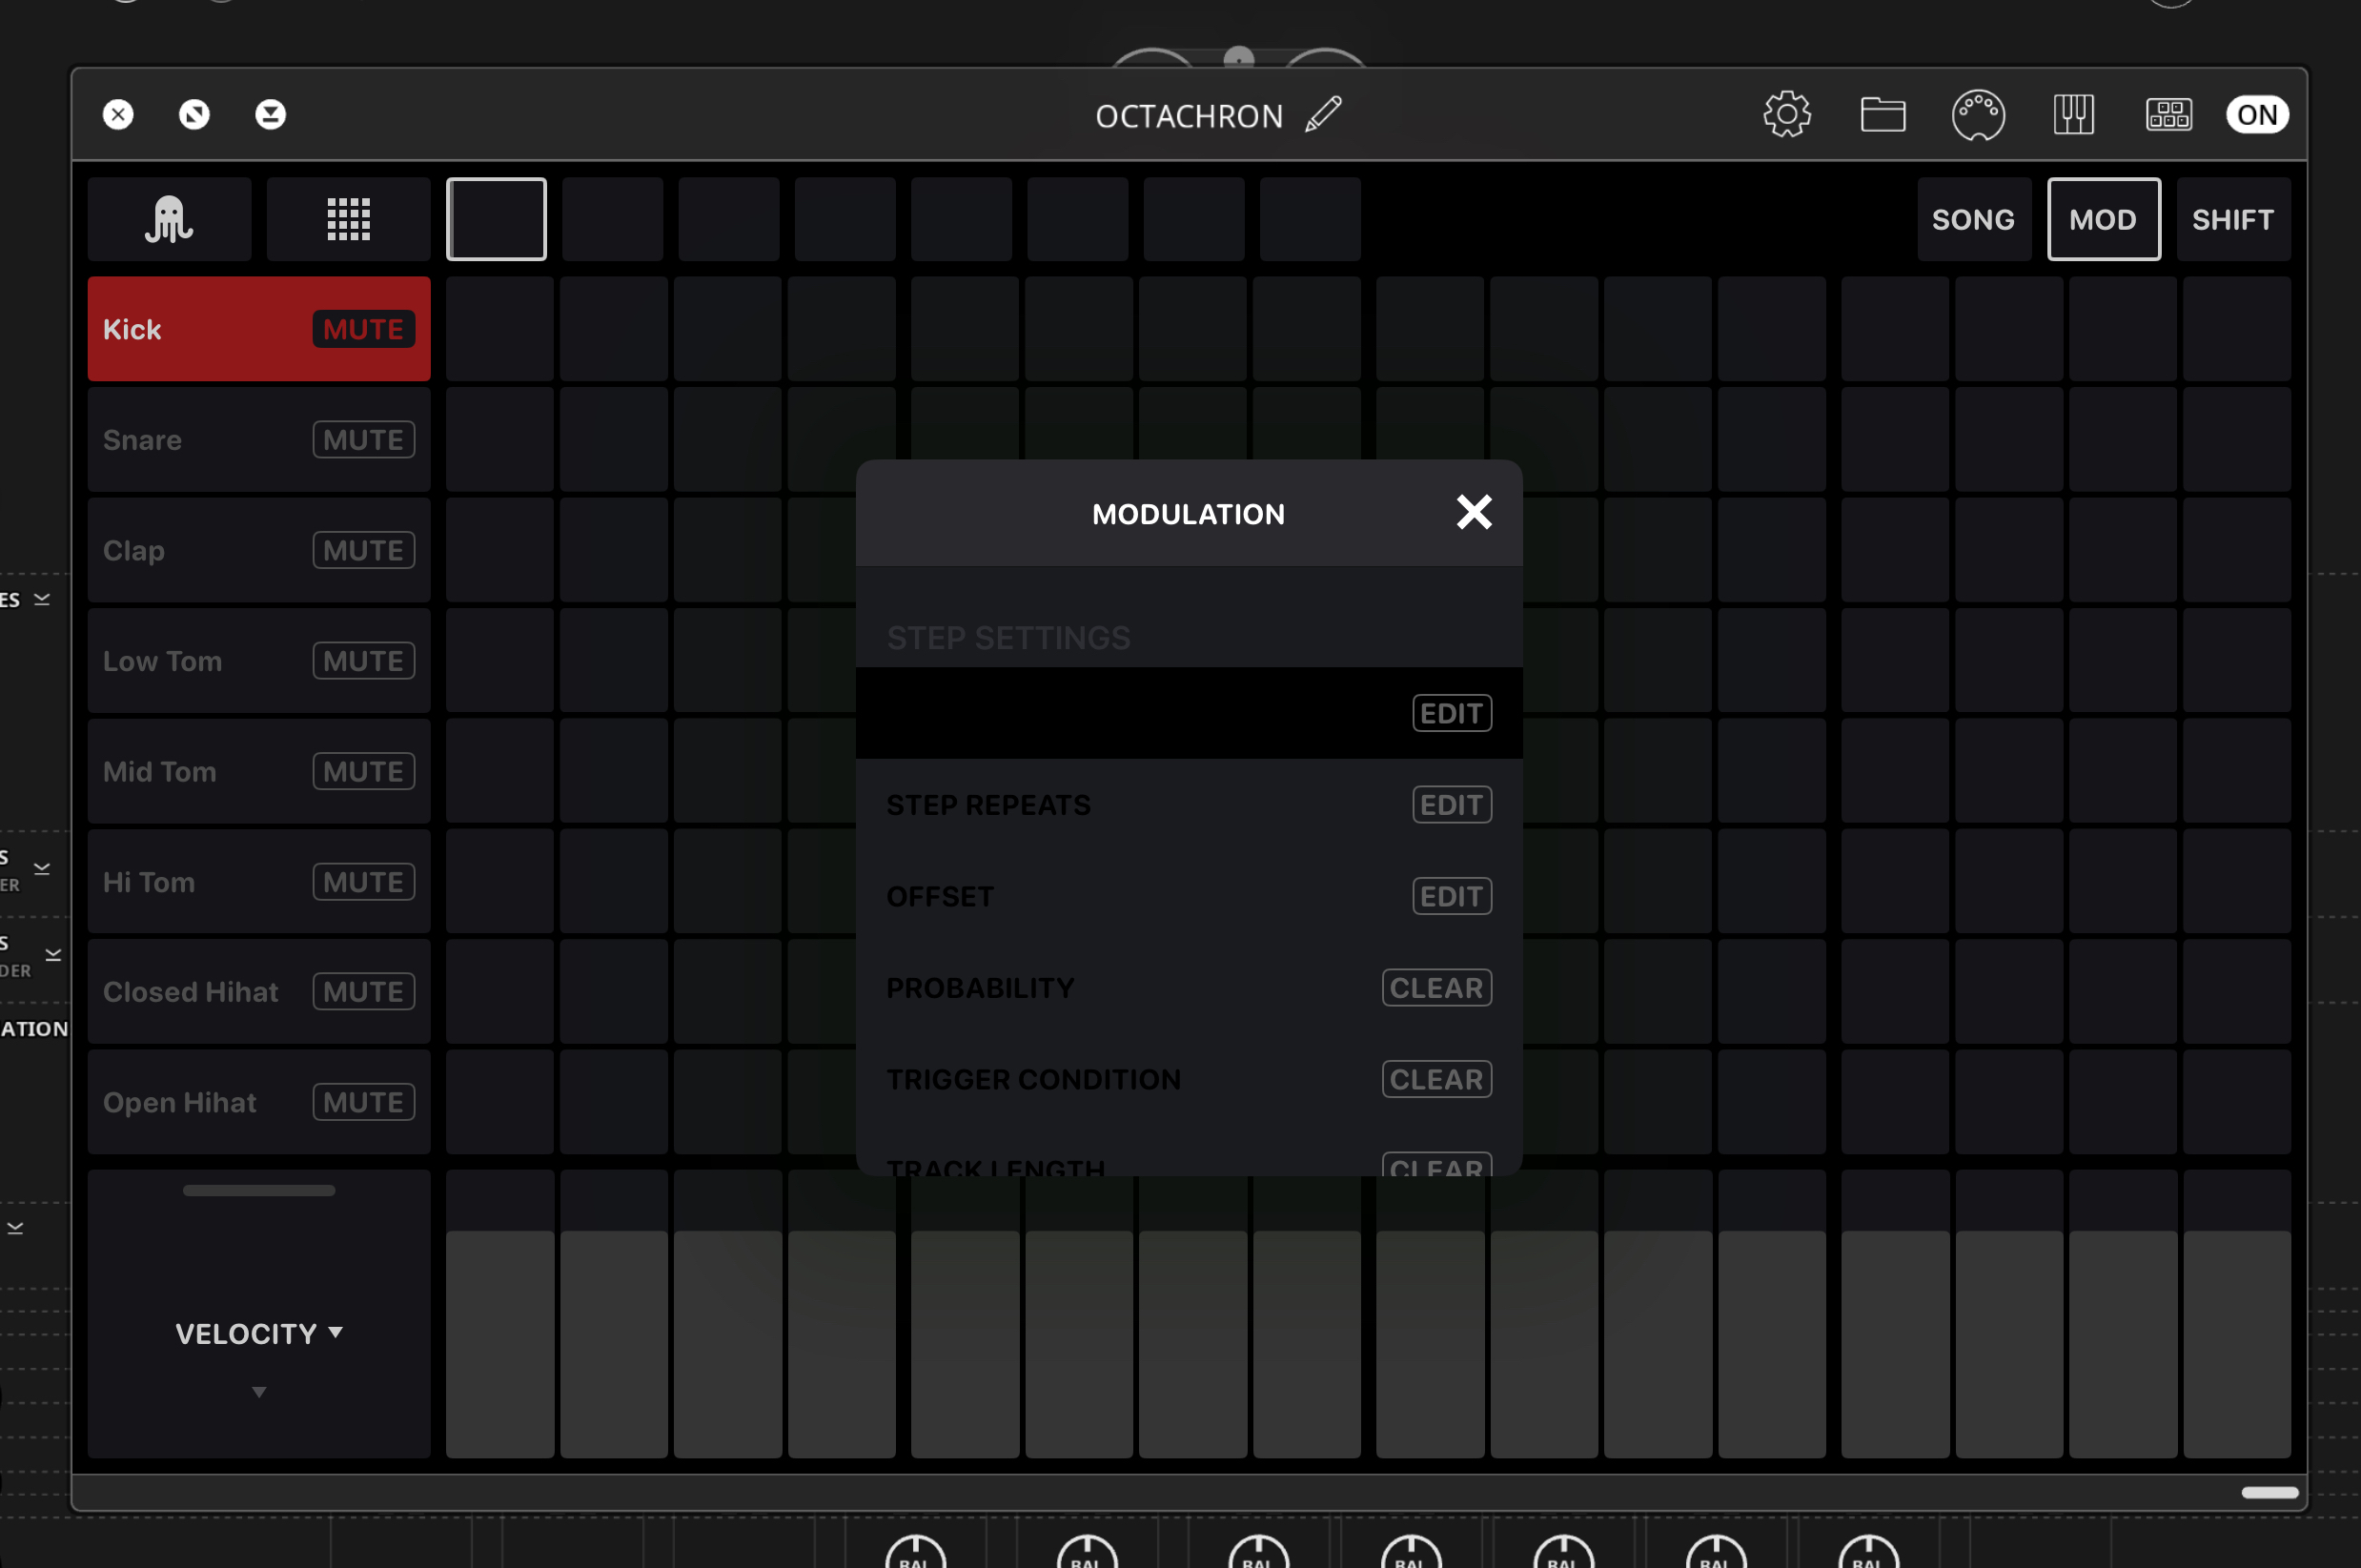Select the Trigger Condition row label
Image resolution: width=2361 pixels, height=1568 pixels.
click(1033, 1079)
